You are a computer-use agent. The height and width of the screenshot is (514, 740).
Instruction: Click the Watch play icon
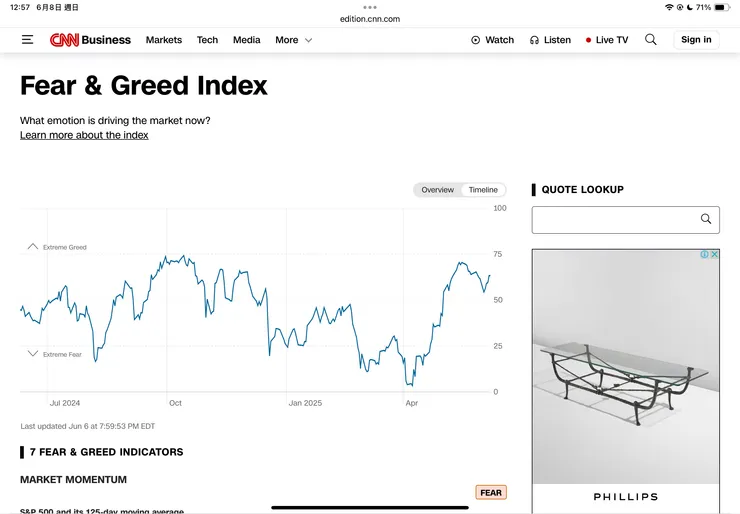click(475, 40)
